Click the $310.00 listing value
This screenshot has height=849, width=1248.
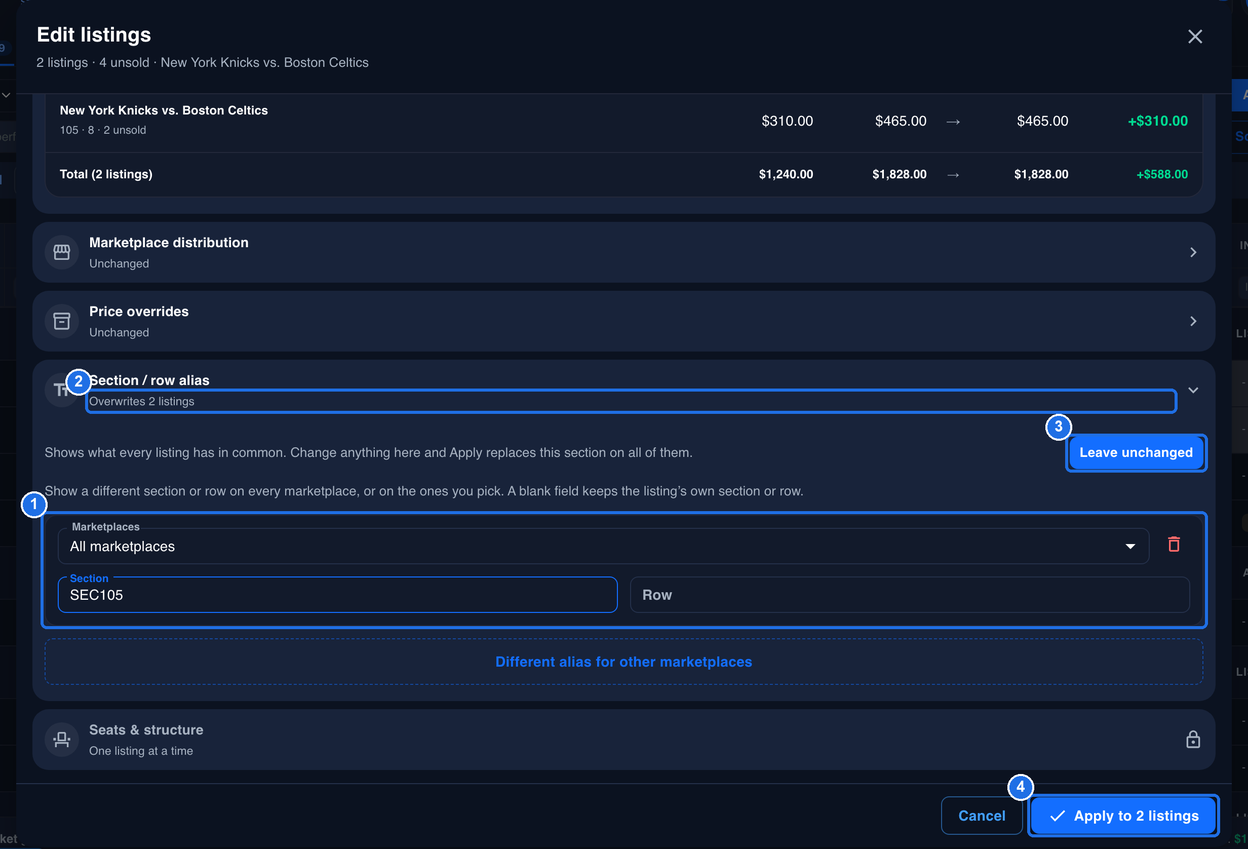787,121
